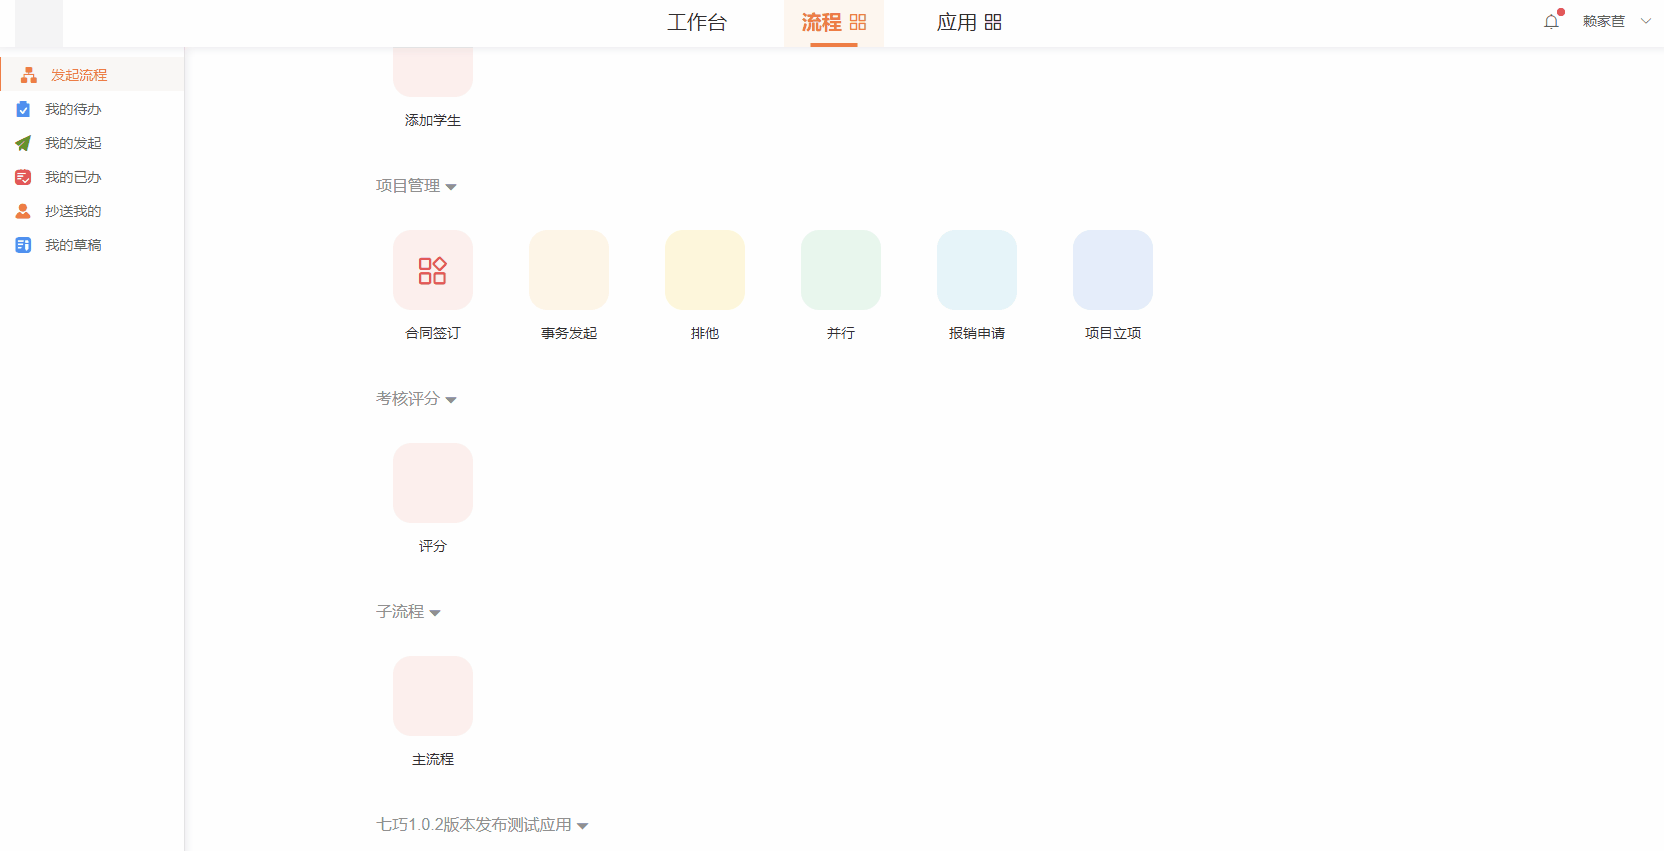The height and width of the screenshot is (851, 1664).
Task: Click the grid icon beside 流程
Action: [x=858, y=22]
